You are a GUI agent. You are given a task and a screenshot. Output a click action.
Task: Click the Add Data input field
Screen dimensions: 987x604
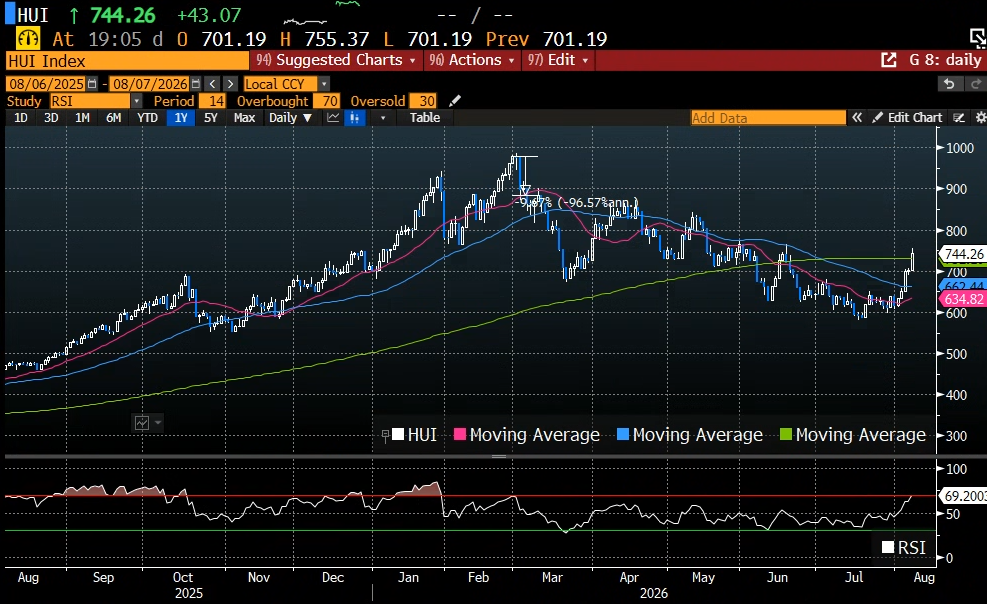coord(768,118)
